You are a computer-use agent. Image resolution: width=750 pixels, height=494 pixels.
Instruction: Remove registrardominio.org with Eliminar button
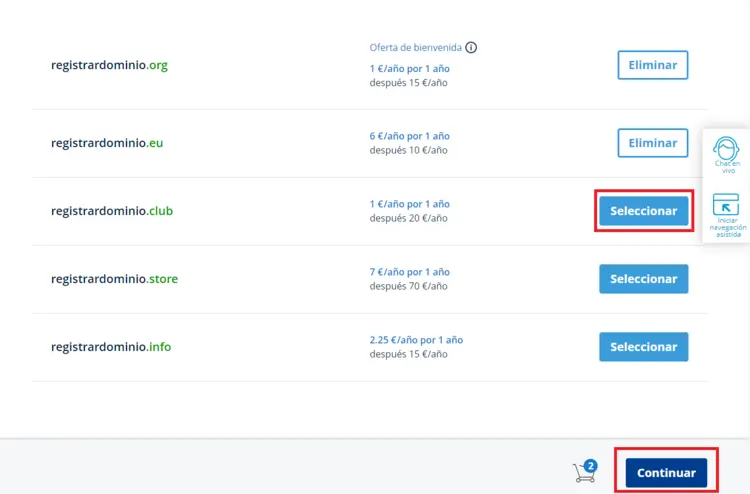[x=652, y=65]
